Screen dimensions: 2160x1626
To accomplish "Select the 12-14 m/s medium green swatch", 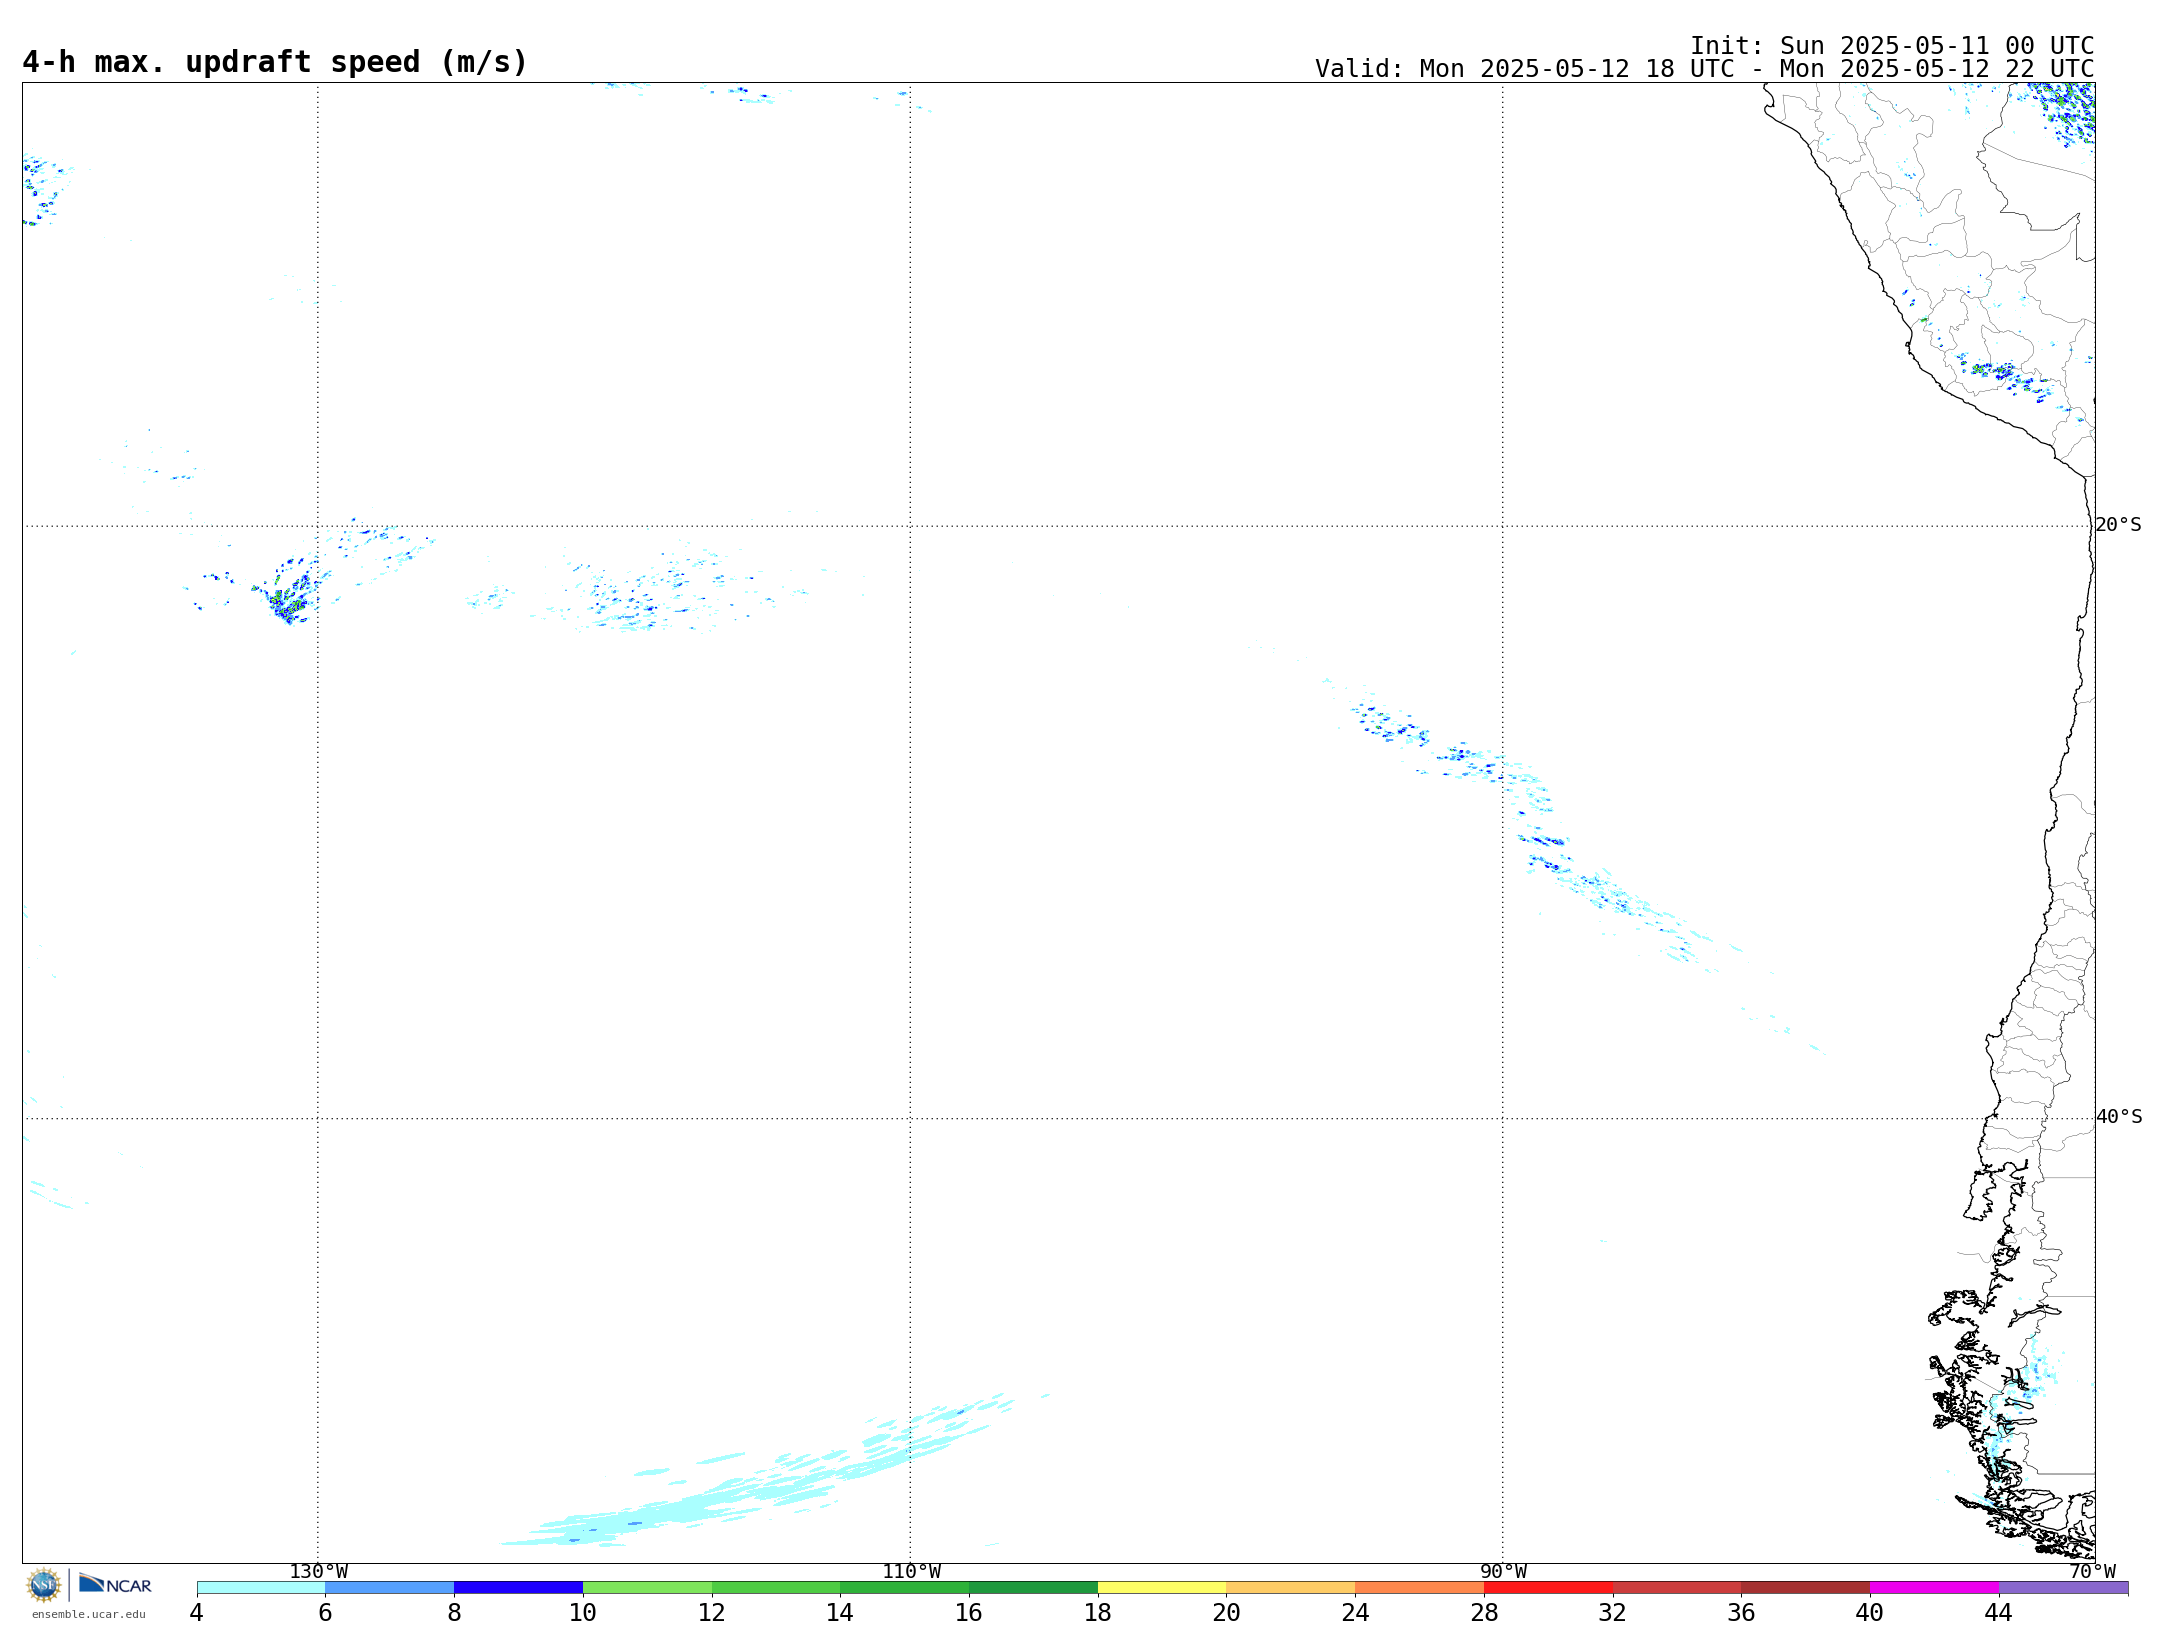I will click(776, 1588).
